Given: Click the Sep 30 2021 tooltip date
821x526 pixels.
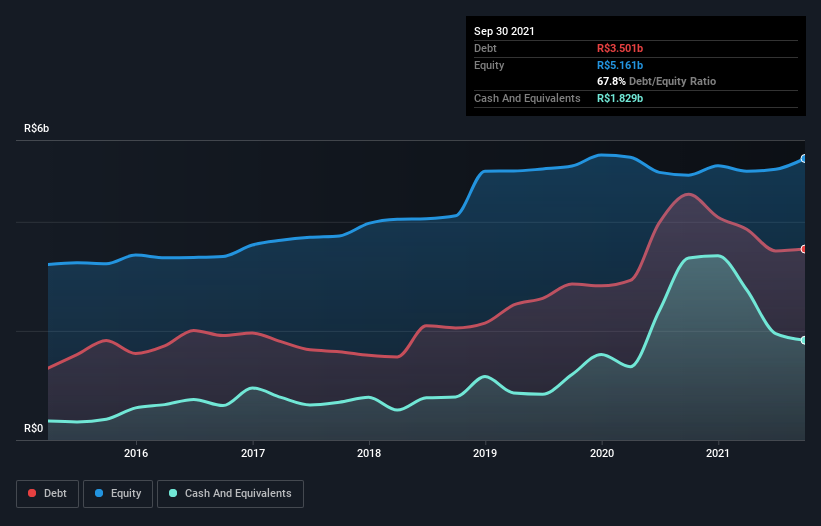Looking at the screenshot, I should click(x=504, y=31).
